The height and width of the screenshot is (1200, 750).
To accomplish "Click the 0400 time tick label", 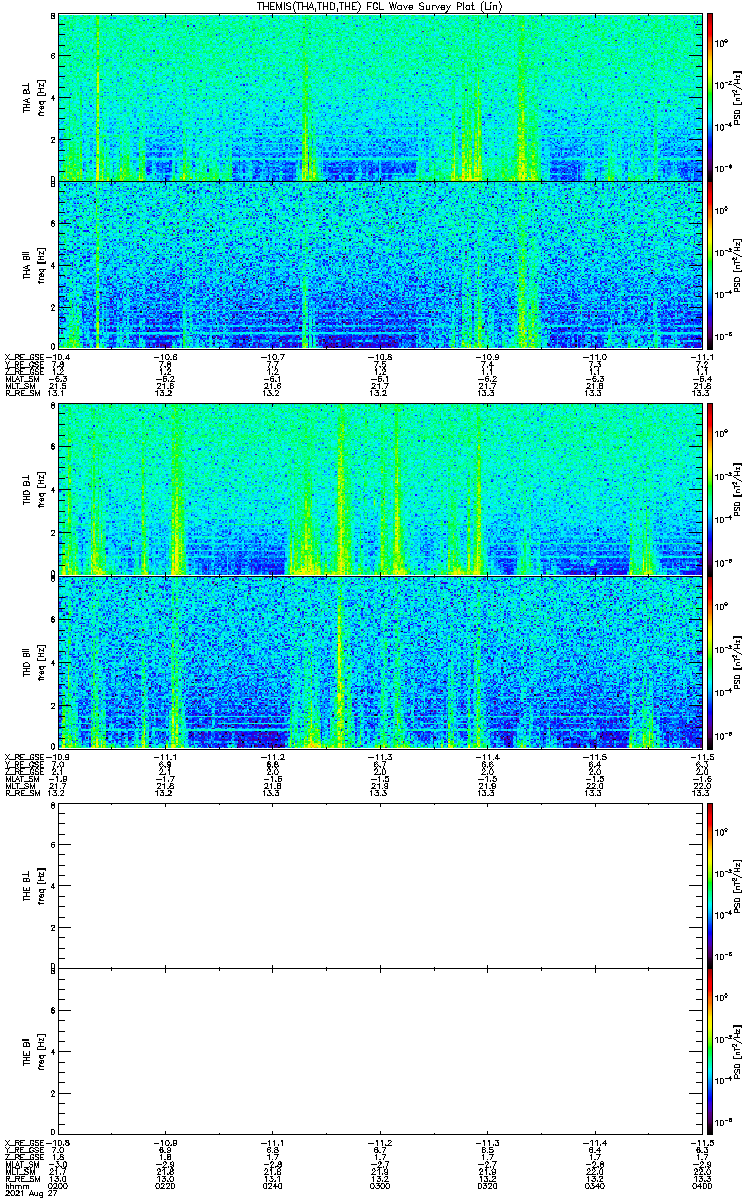I will (x=700, y=1186).
